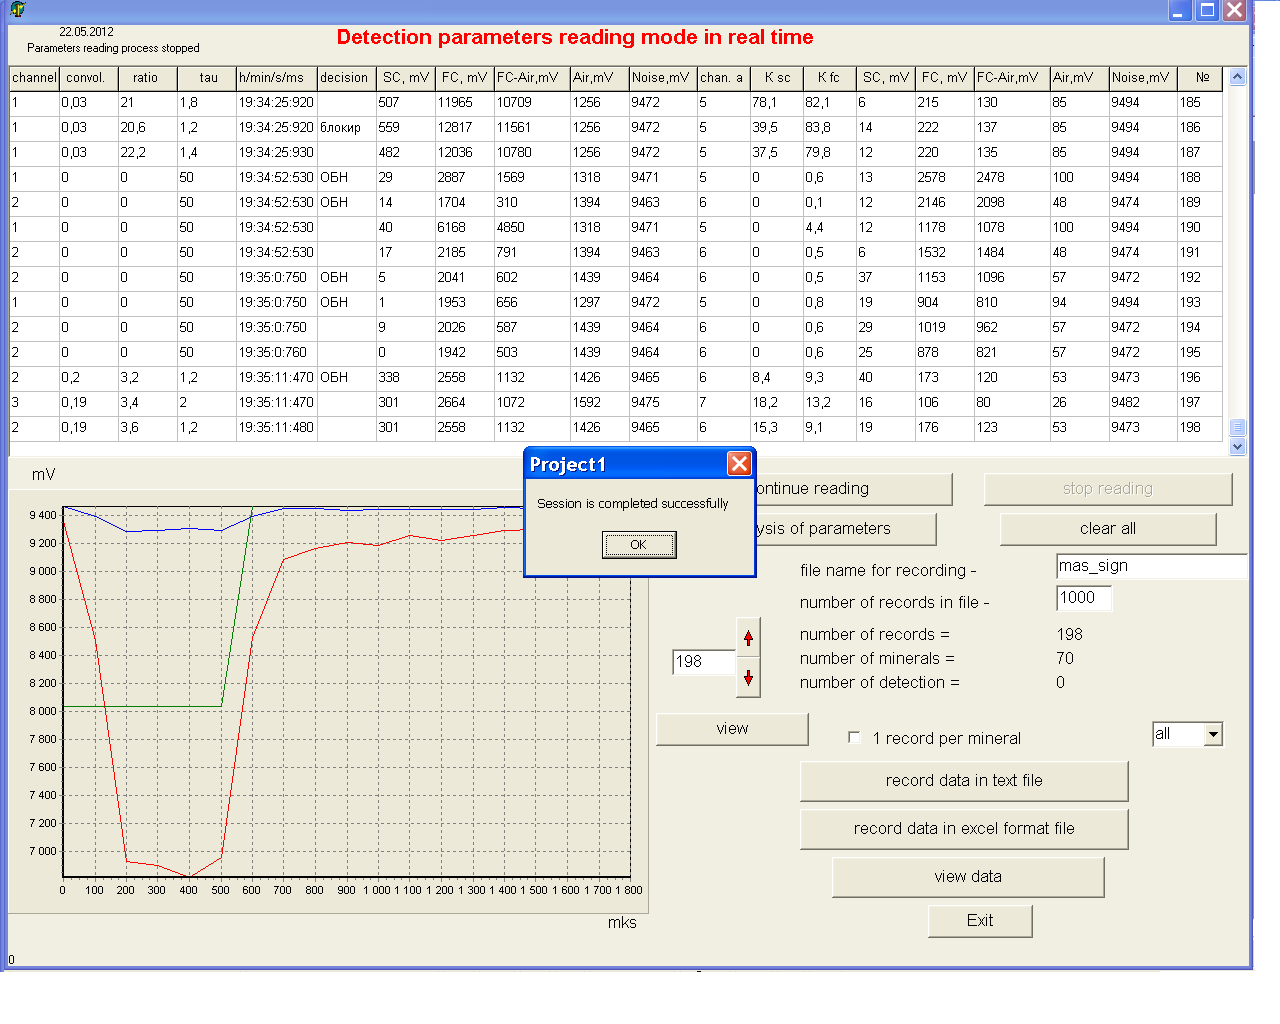Click the red up arrow stepper
Screen dimensions: 1280x1024
pos(748,638)
